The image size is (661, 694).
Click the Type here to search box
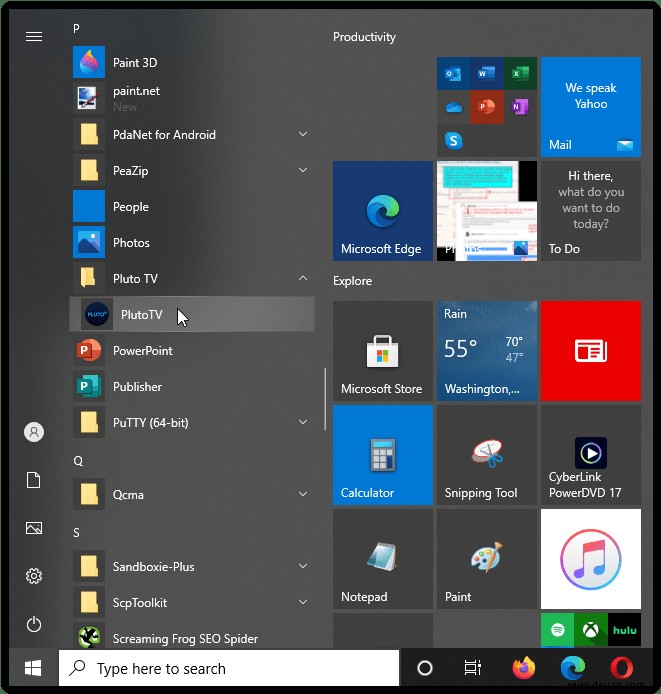pos(229,667)
